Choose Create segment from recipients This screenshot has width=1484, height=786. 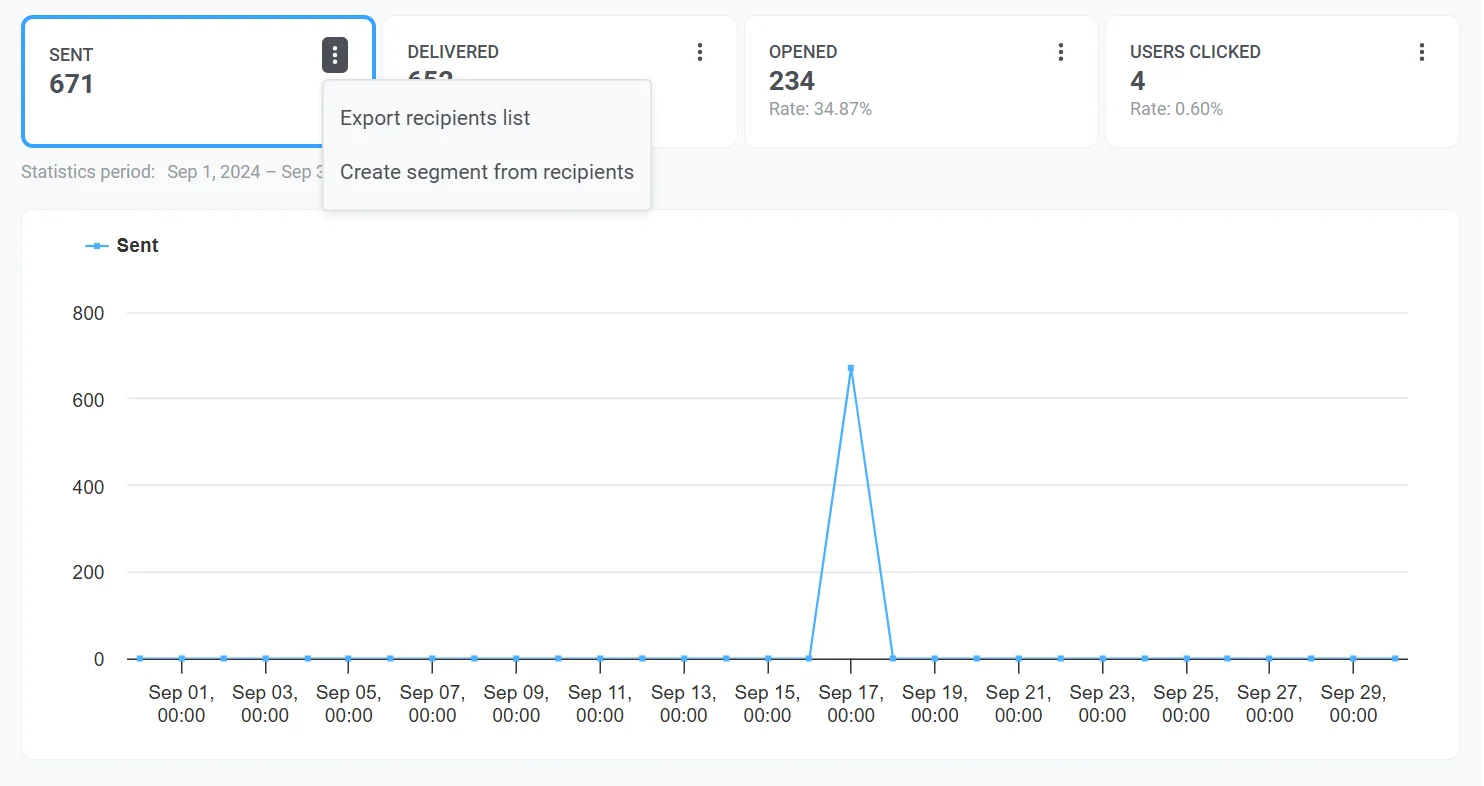pos(487,172)
